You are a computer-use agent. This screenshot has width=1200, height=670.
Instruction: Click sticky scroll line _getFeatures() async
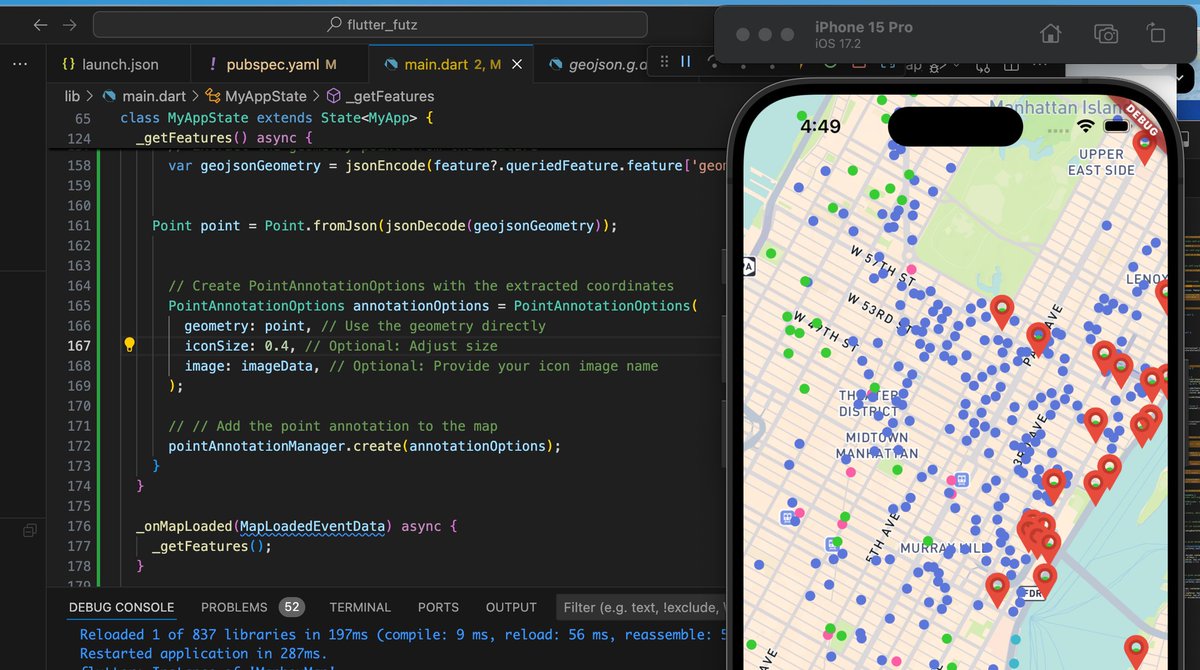coord(225,138)
